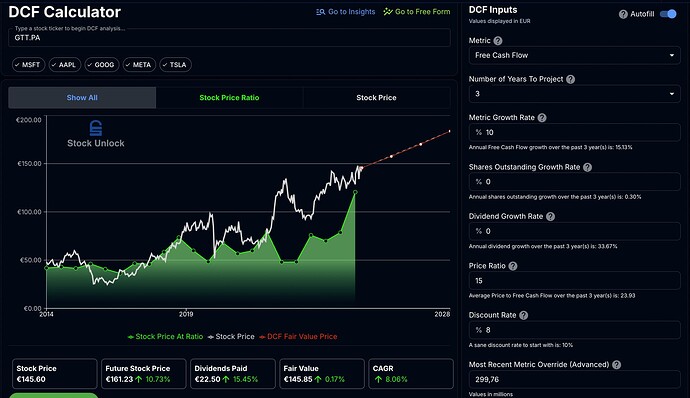
Task: Click the Shares Outstanding Growth Rate help icon
Action: 587,167
